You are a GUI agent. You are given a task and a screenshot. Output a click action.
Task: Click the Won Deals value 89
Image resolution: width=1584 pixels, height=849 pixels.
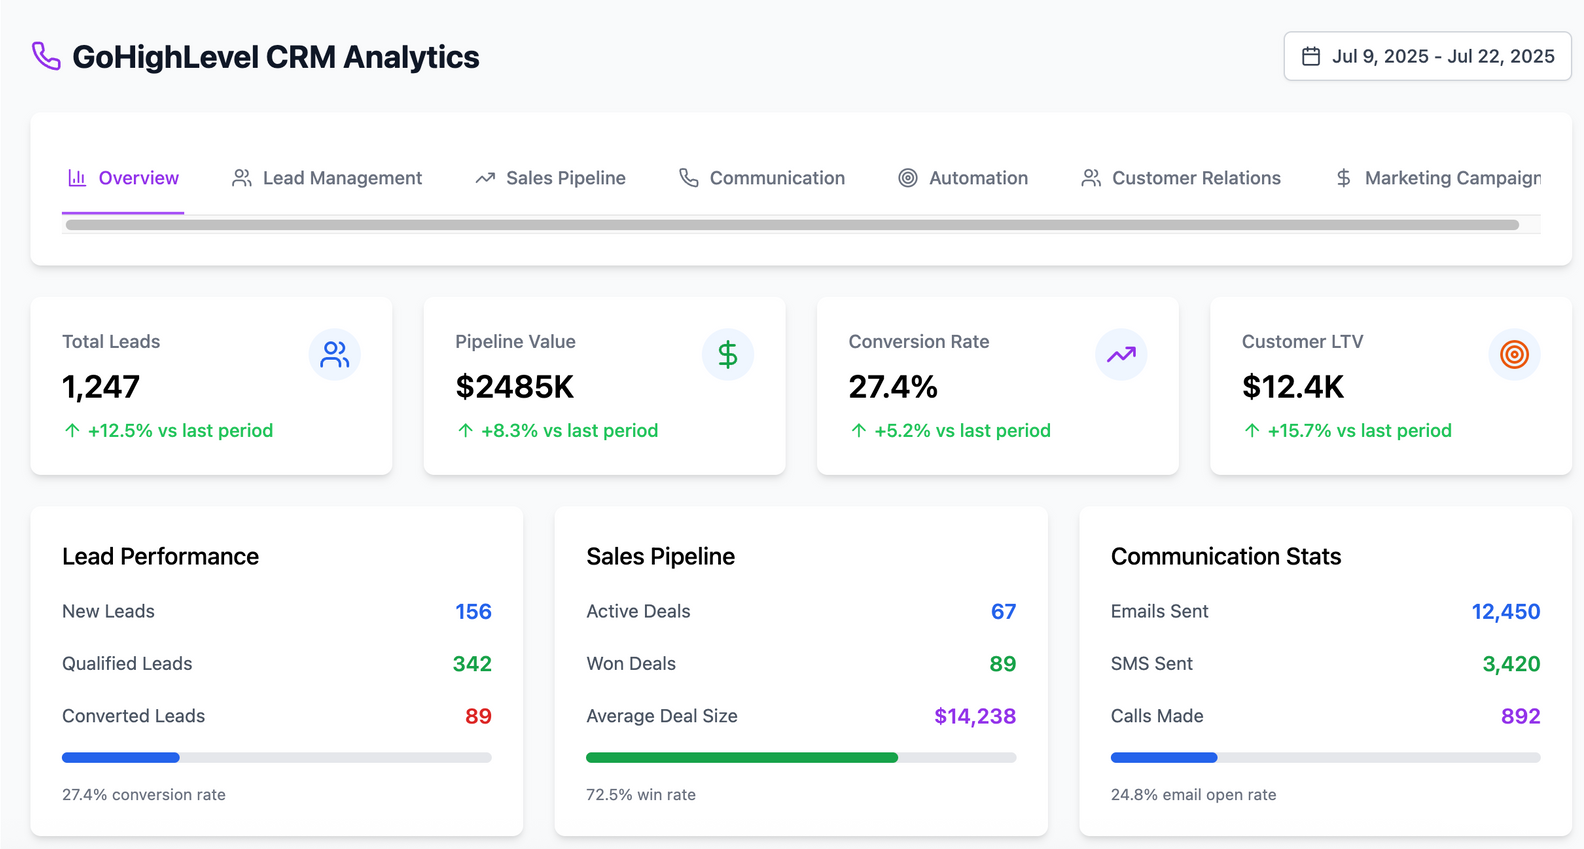point(1003,664)
